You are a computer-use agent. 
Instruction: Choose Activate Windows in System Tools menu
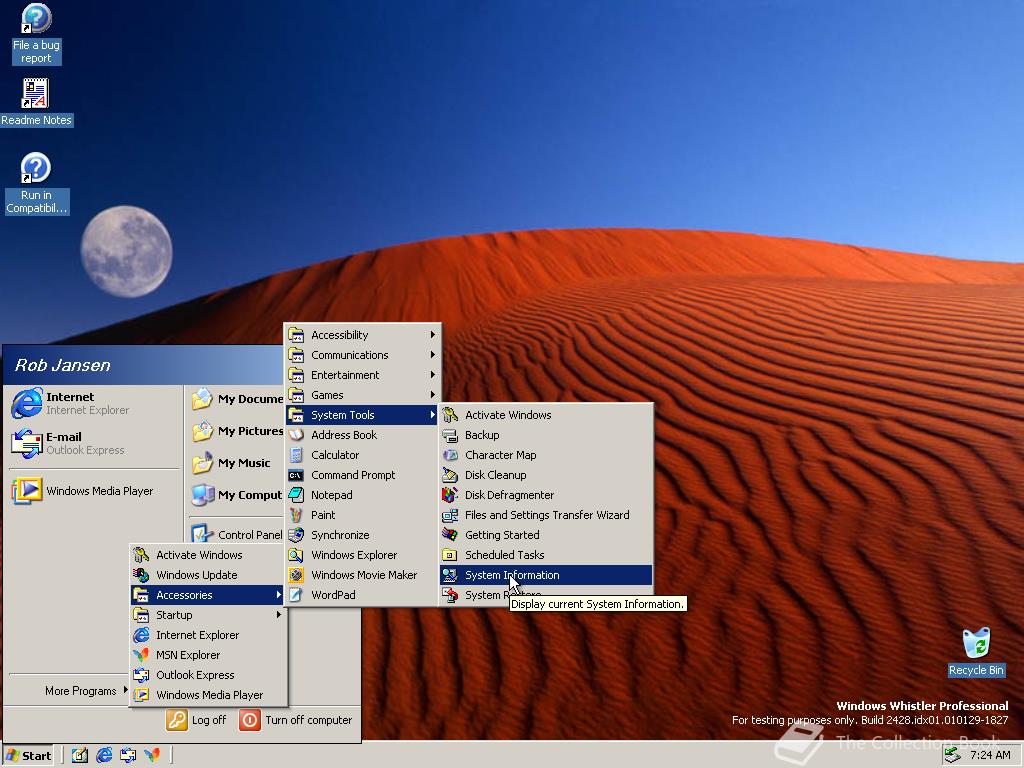tap(546, 415)
